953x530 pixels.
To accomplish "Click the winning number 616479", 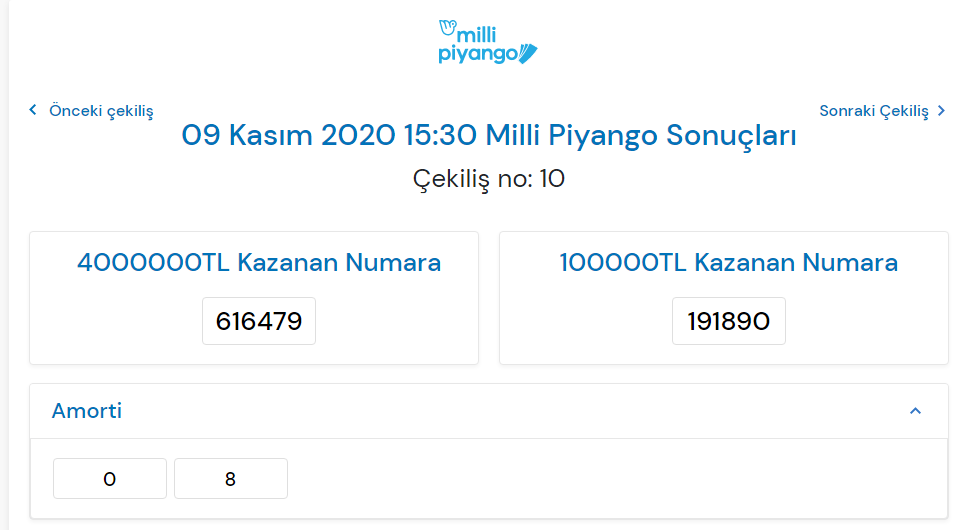I will [259, 321].
